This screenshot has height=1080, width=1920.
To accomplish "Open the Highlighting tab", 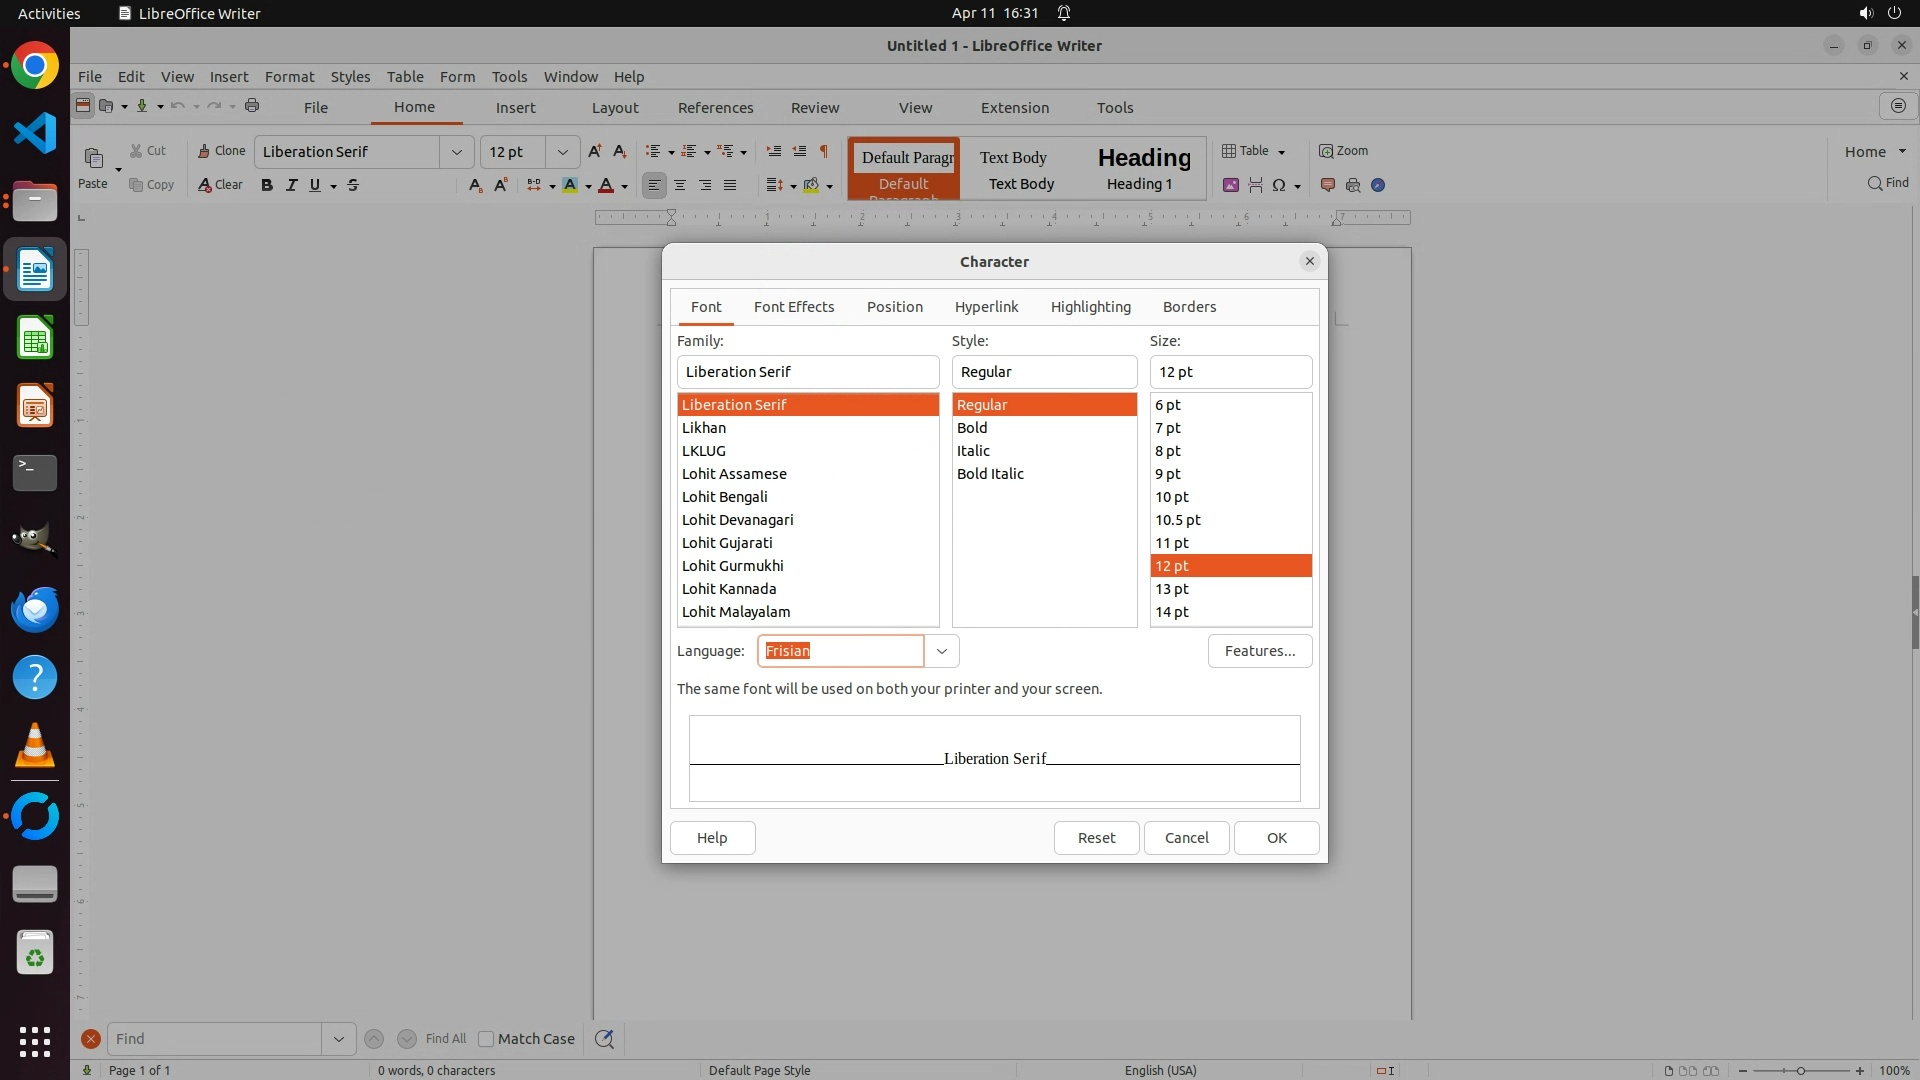I will click(x=1090, y=307).
